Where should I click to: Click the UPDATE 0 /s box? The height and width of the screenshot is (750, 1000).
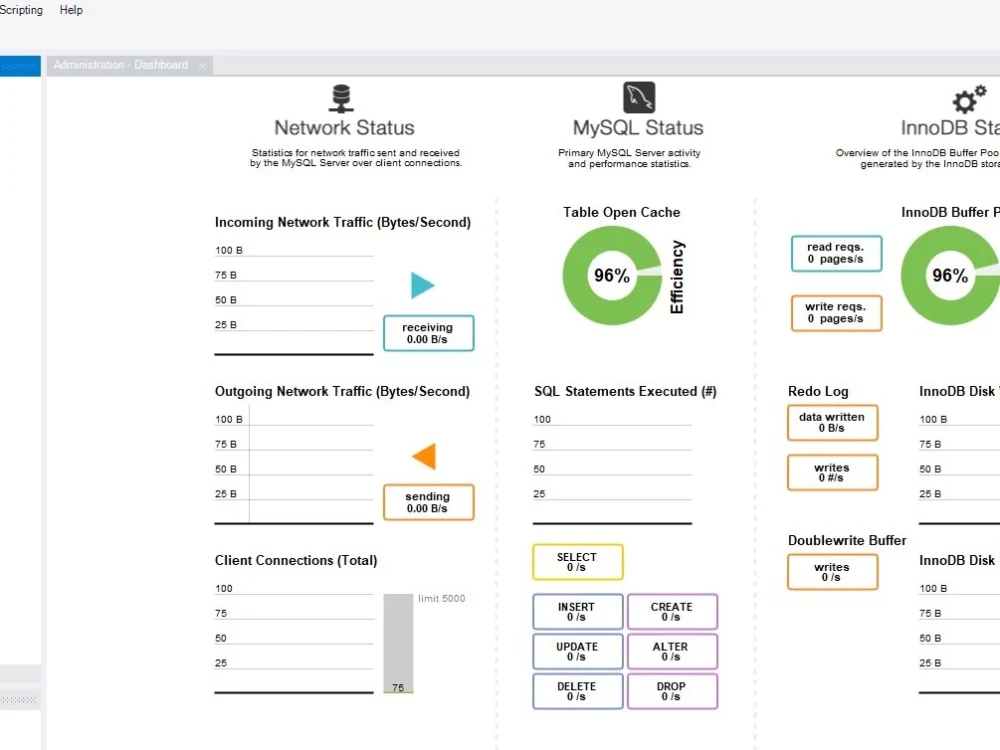pyautogui.click(x=578, y=651)
